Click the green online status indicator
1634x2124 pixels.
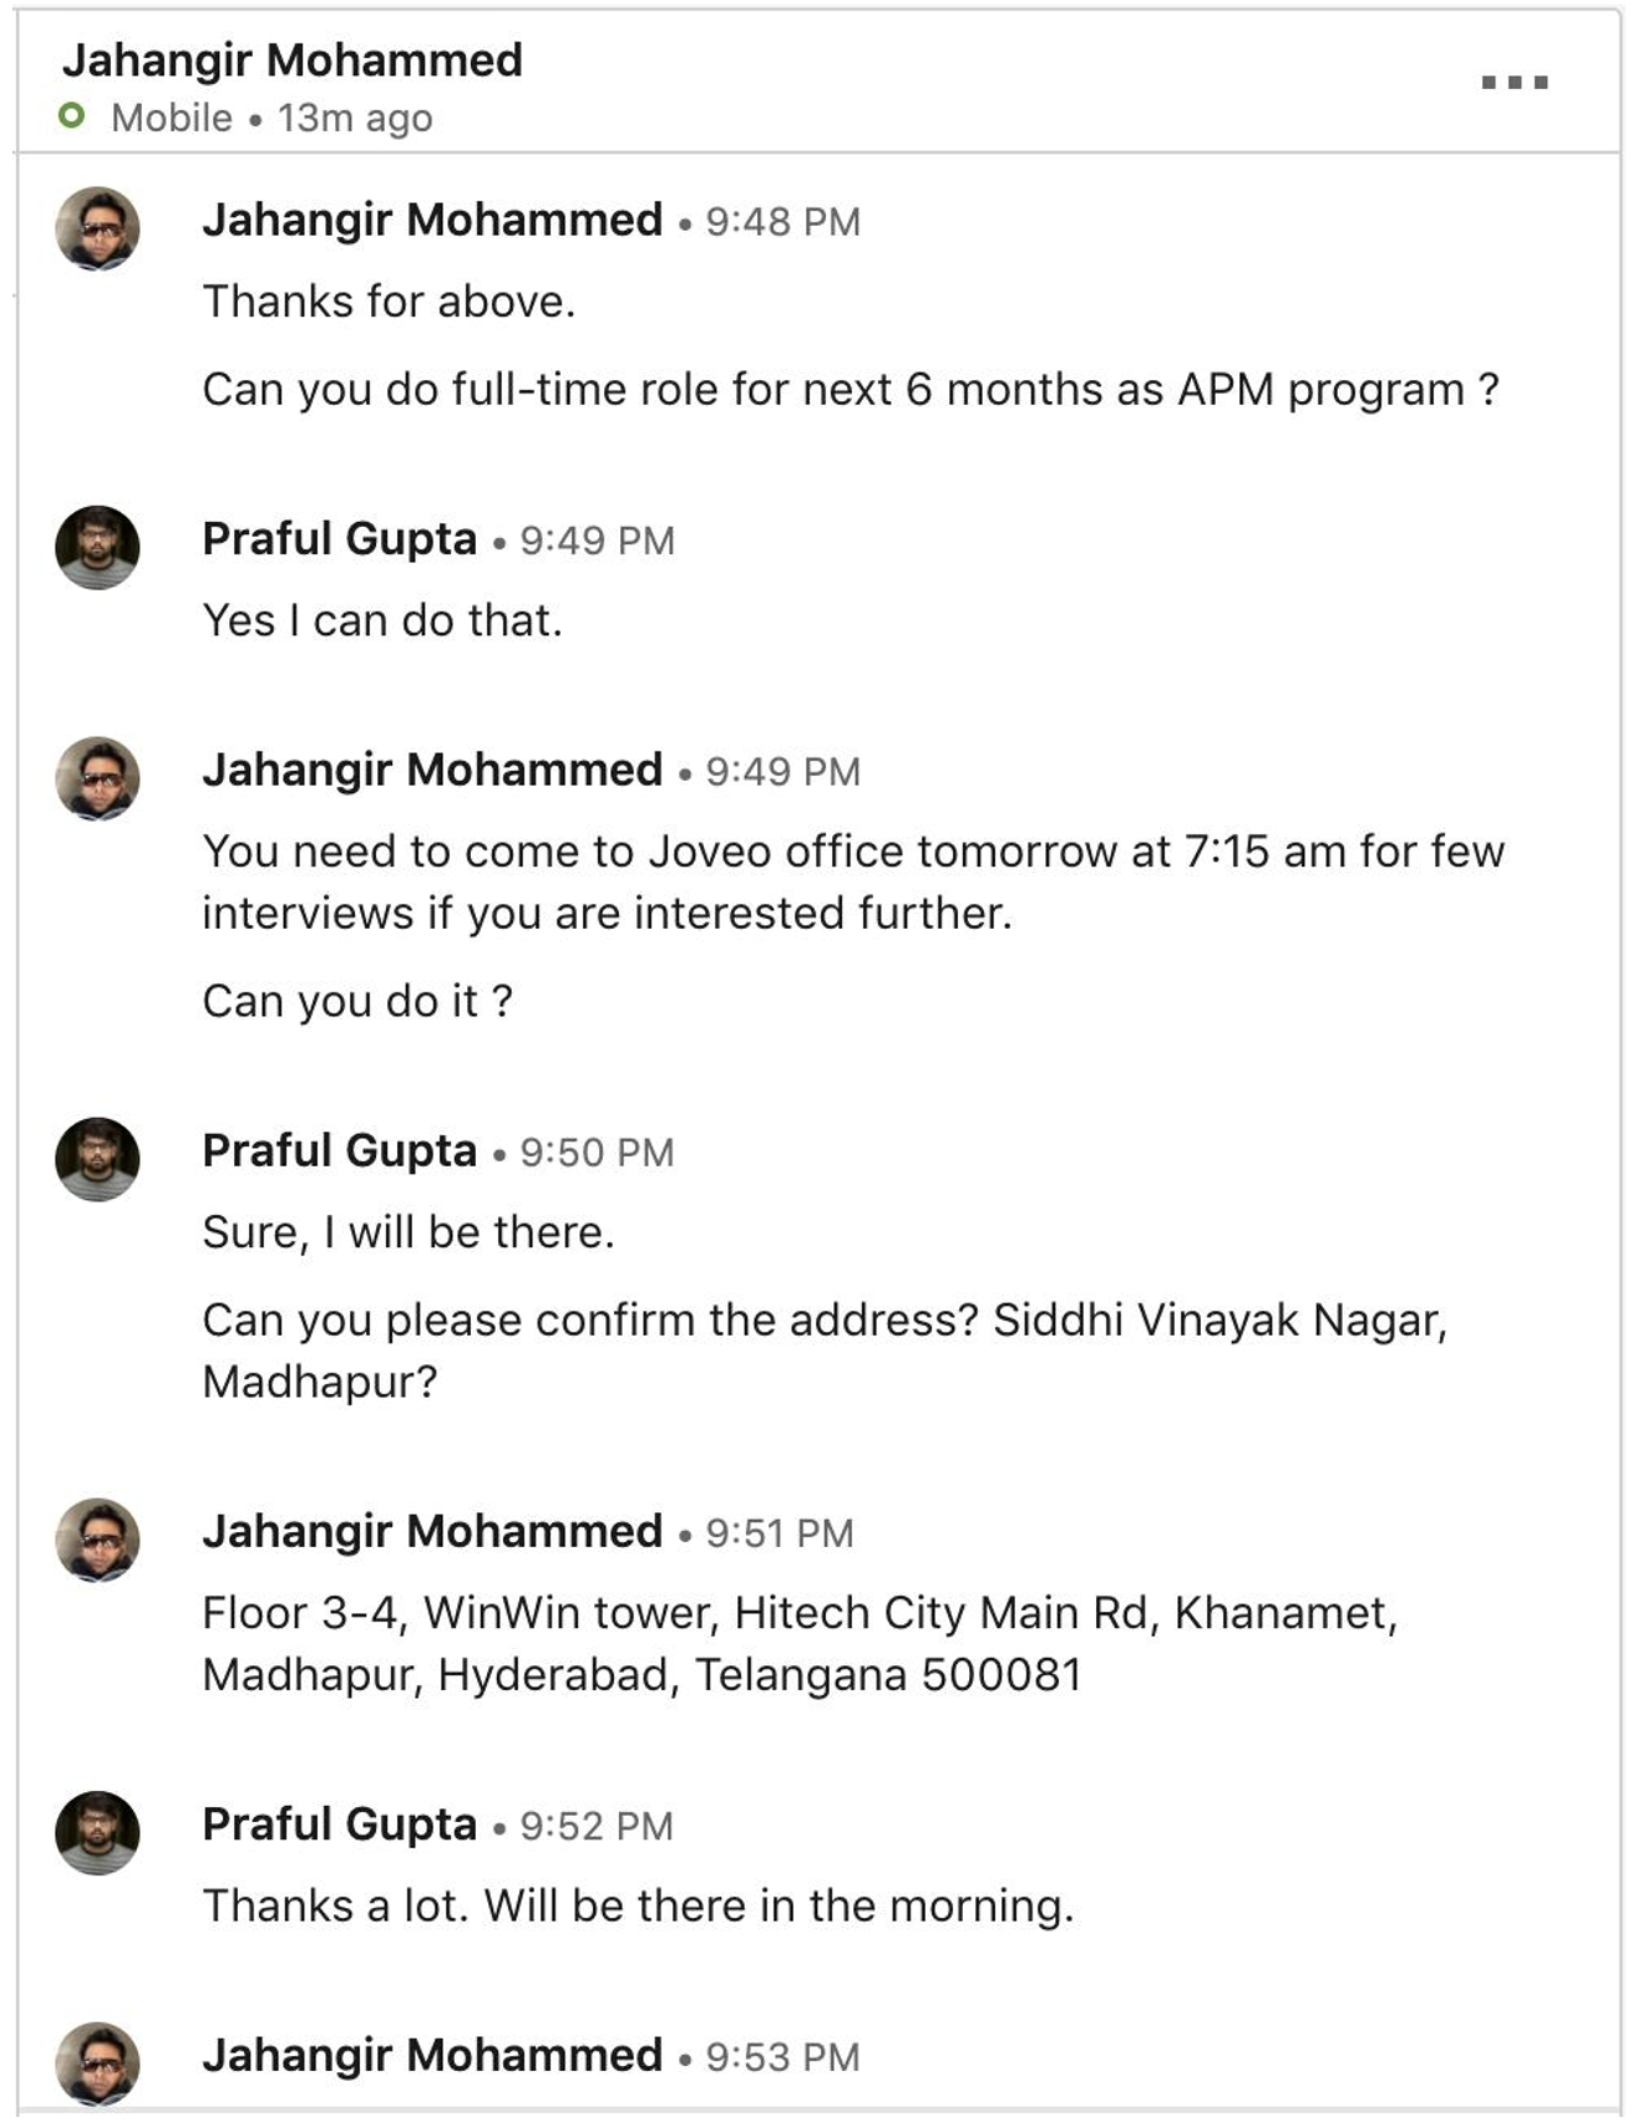[71, 117]
